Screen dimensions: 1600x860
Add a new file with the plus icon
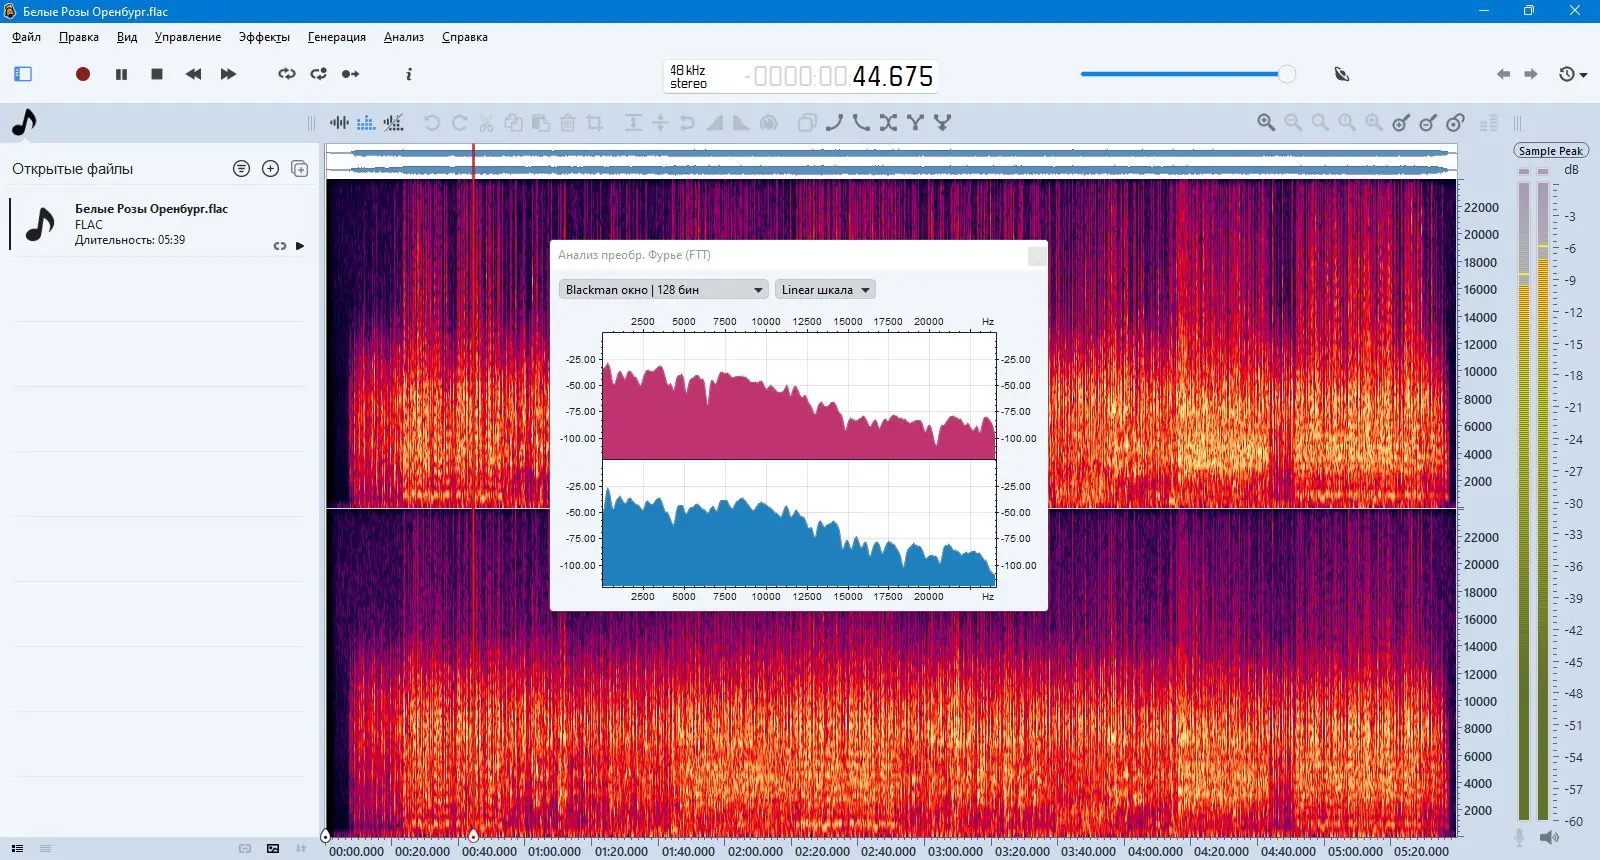click(270, 169)
